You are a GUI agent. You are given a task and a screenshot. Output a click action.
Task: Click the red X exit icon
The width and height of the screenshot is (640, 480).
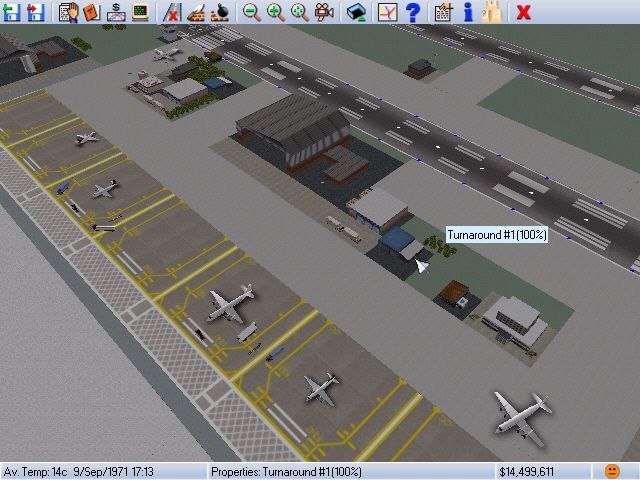[522, 12]
